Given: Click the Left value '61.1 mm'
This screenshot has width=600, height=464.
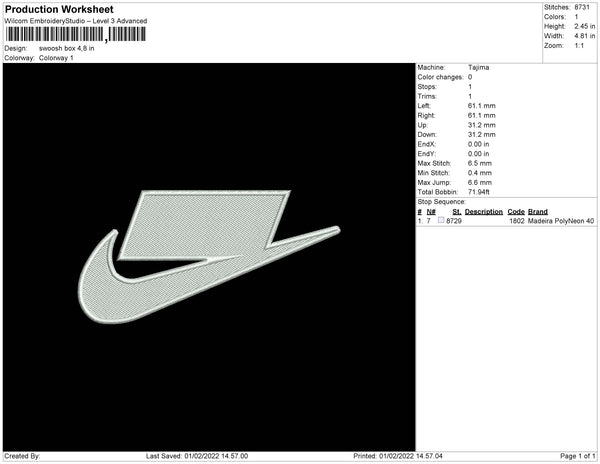Looking at the screenshot, I should pyautogui.click(x=482, y=106).
